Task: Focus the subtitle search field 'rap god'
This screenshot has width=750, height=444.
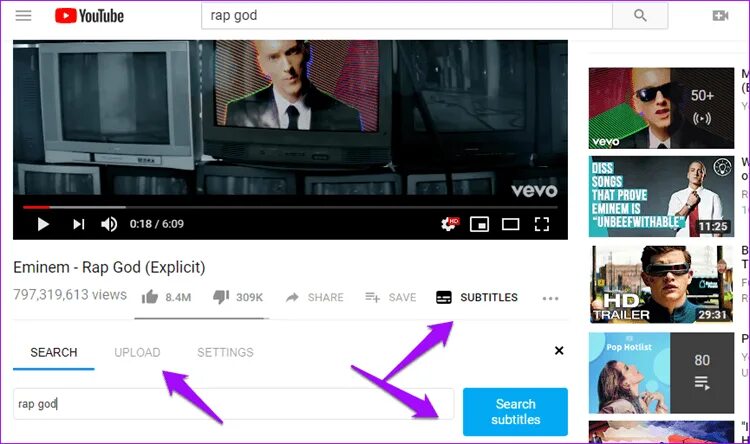Action: [233, 404]
